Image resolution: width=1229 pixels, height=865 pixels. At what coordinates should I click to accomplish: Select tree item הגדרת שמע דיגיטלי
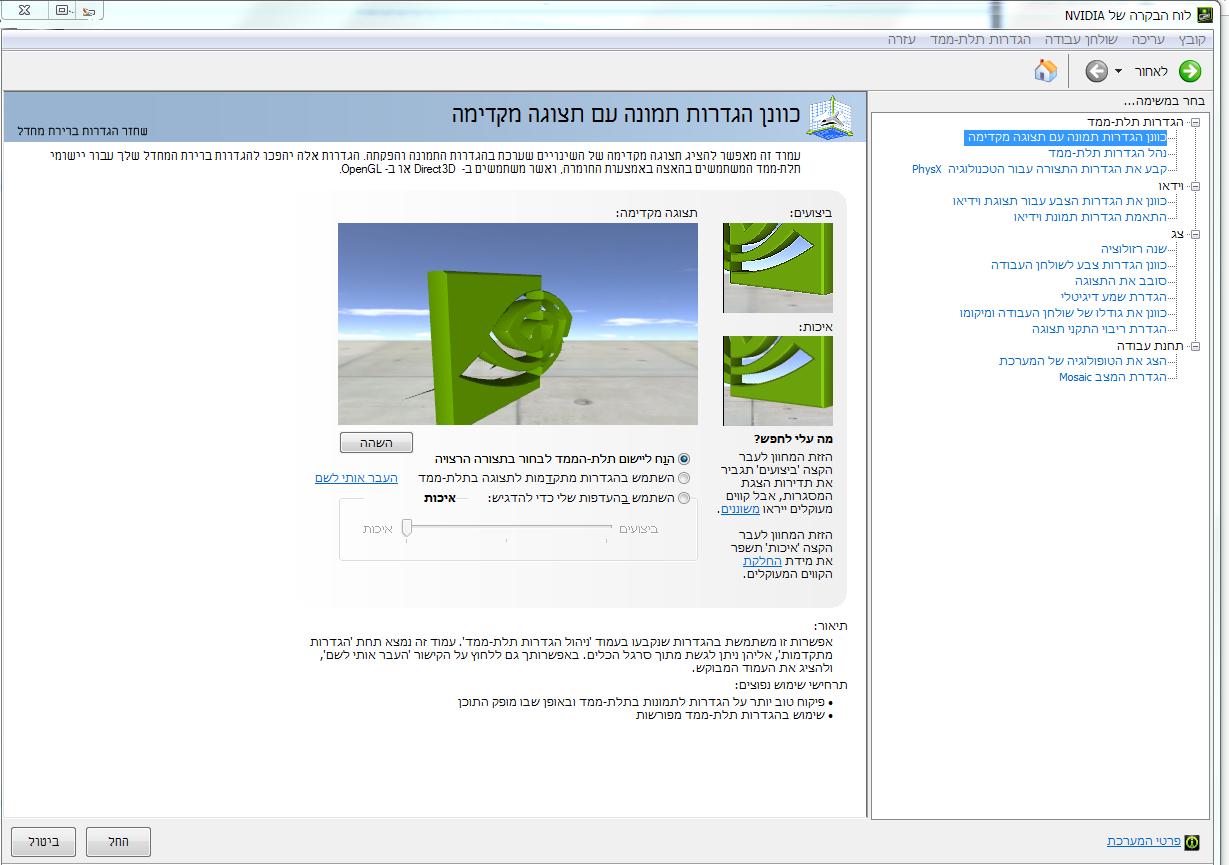pos(1114,297)
